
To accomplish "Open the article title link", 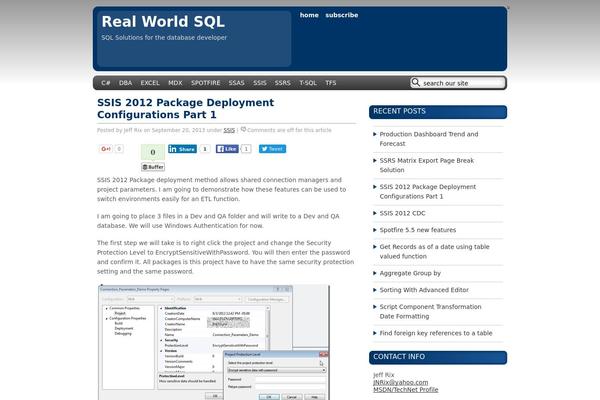I will click(186, 109).
